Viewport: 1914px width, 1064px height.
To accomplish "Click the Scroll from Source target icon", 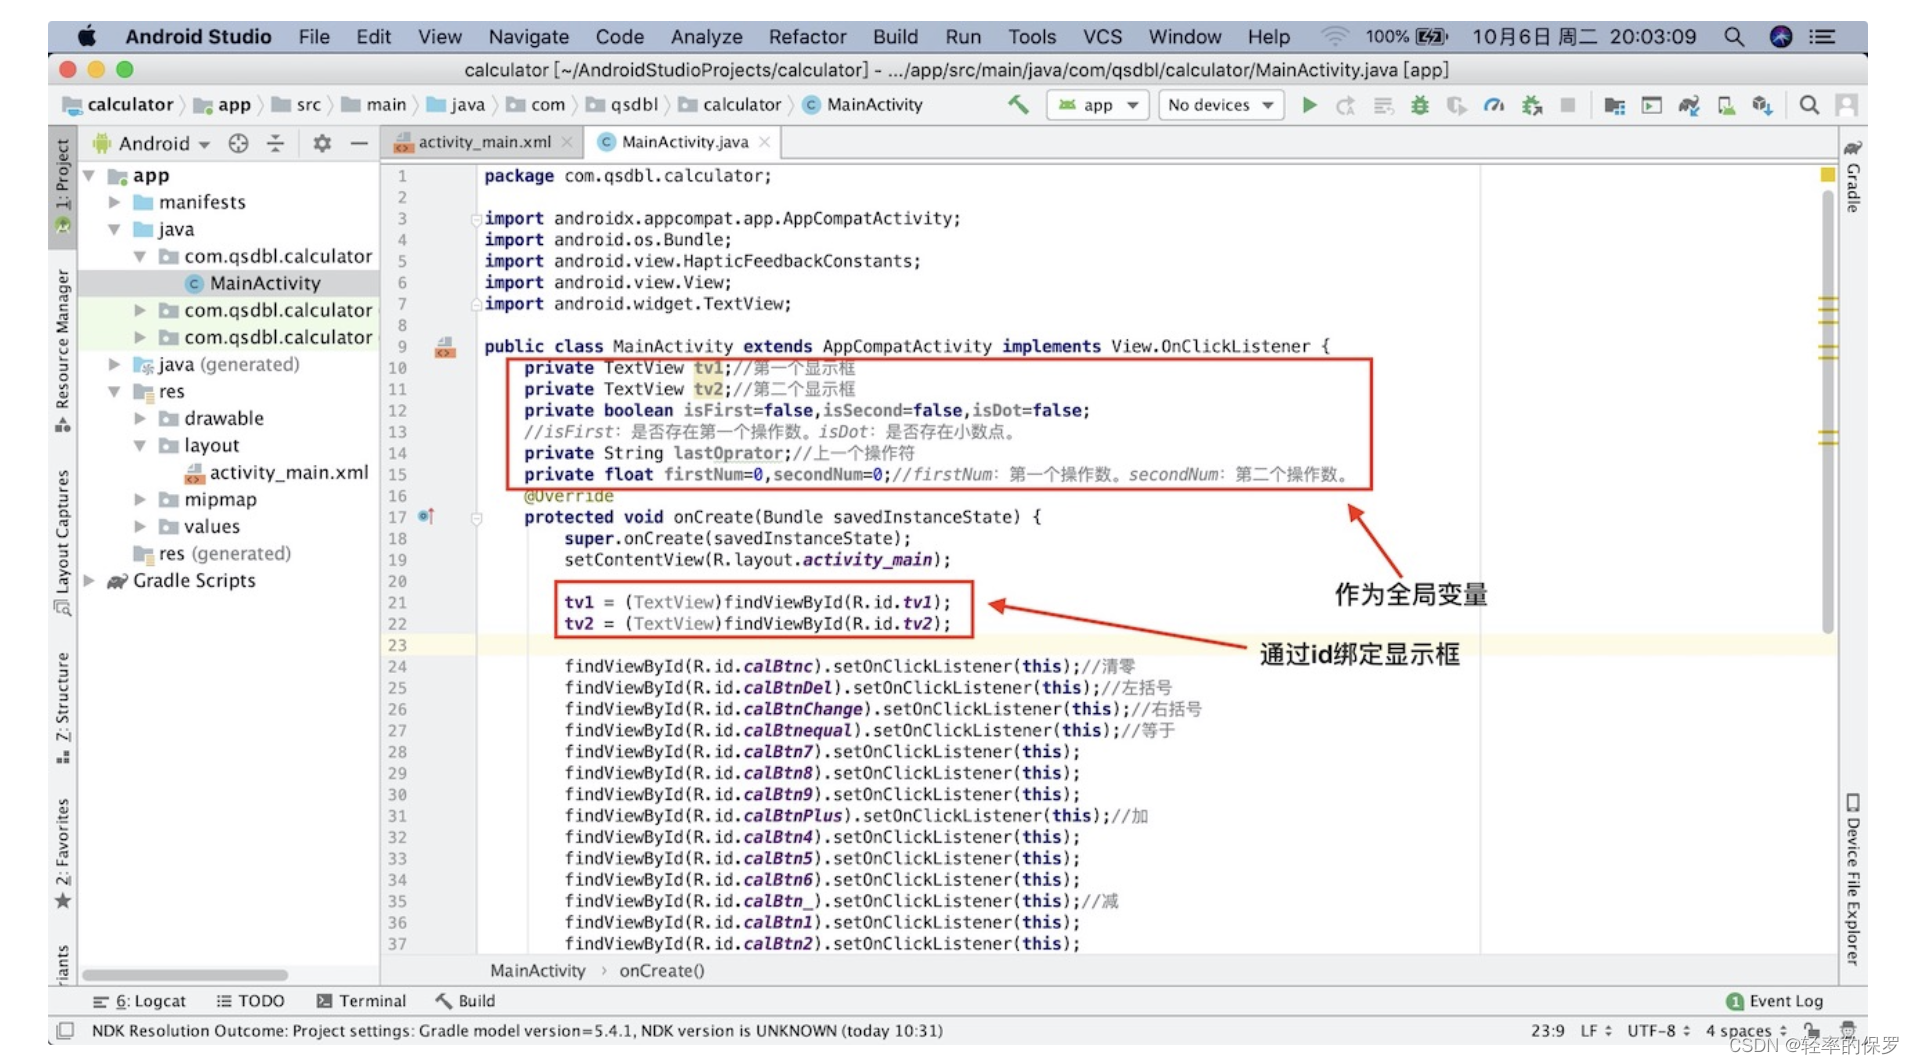I will tap(238, 143).
